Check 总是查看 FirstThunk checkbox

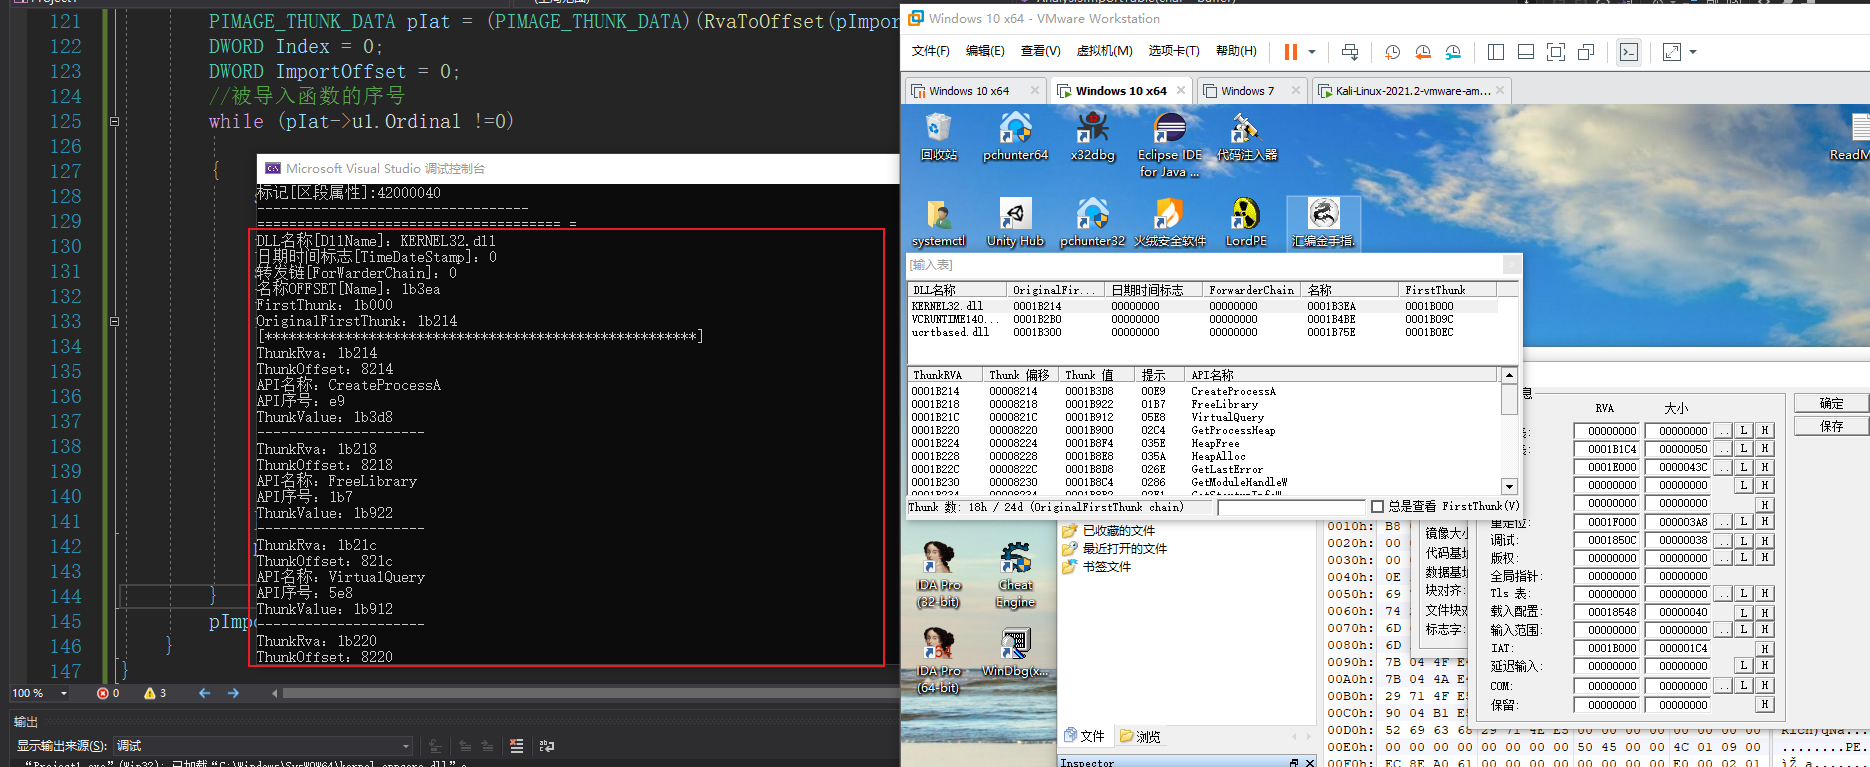[x=1377, y=507]
